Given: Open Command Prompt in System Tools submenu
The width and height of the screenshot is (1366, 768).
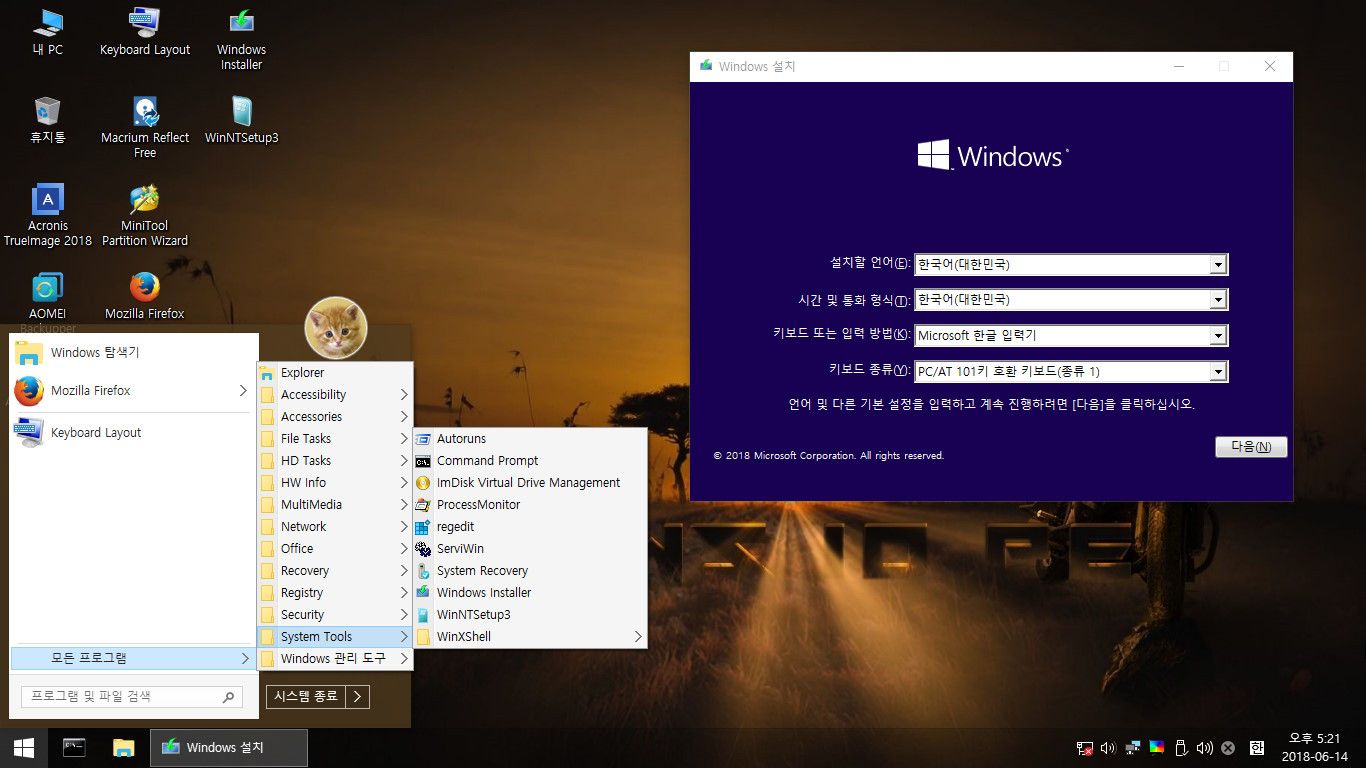Looking at the screenshot, I should click(530, 460).
